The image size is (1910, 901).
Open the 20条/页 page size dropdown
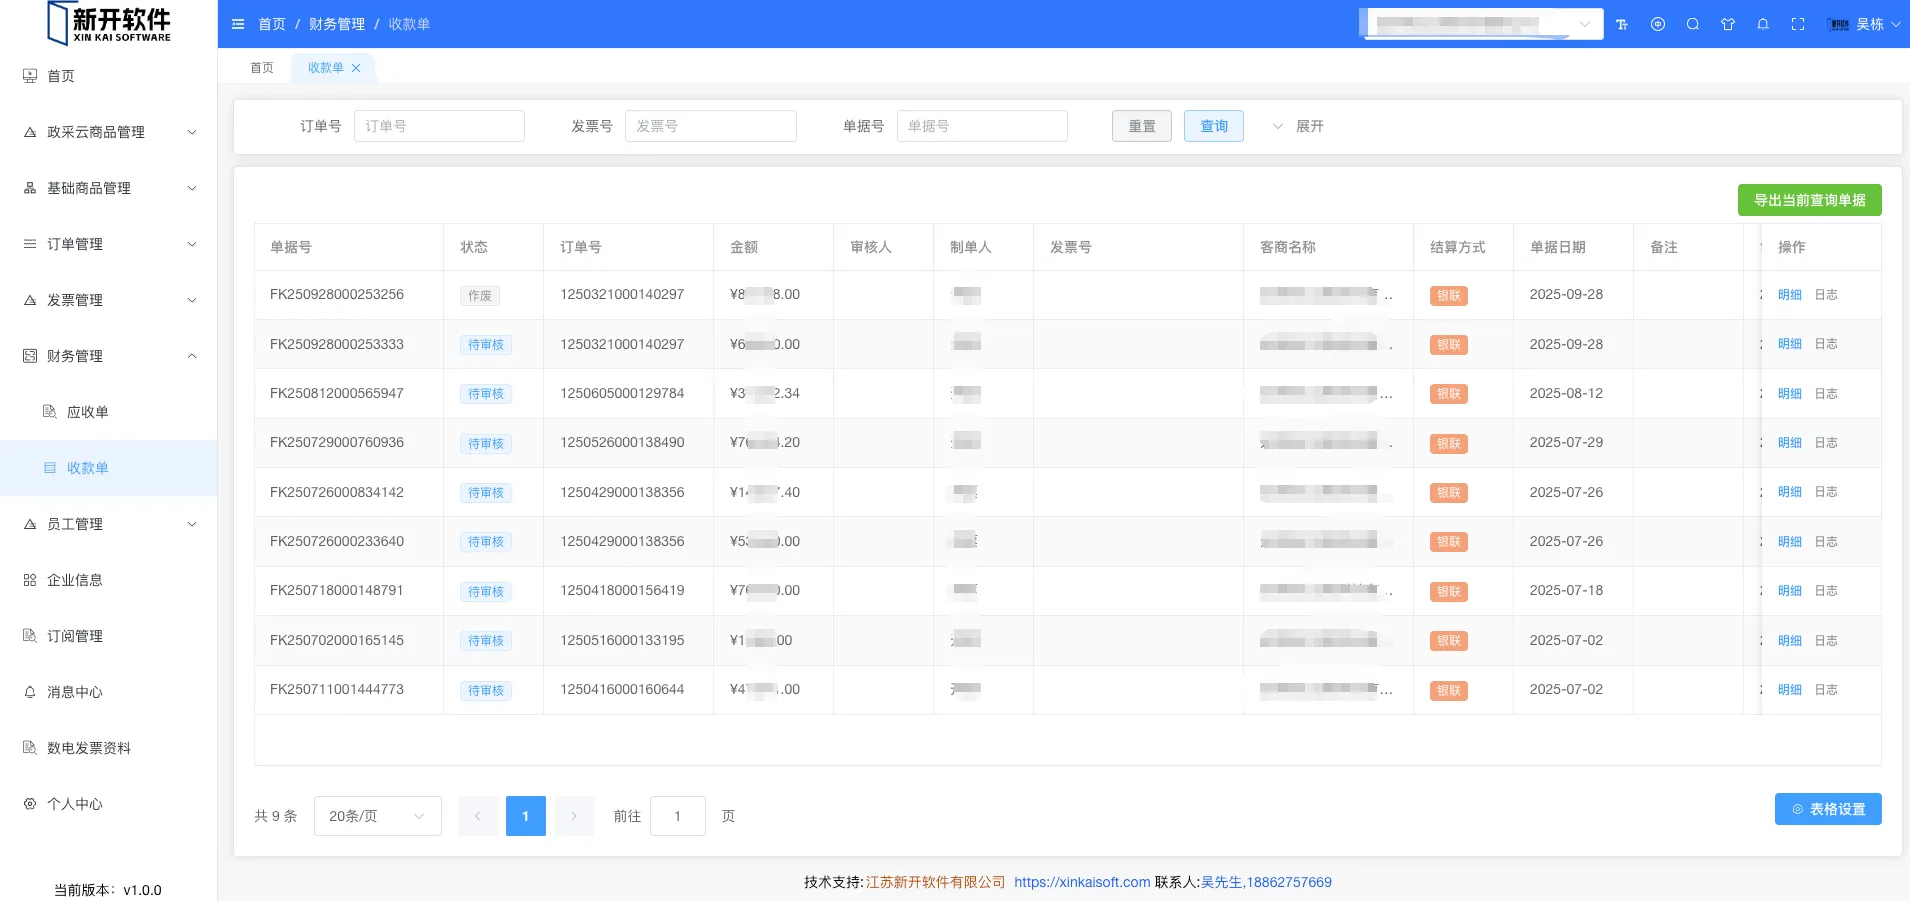click(377, 816)
